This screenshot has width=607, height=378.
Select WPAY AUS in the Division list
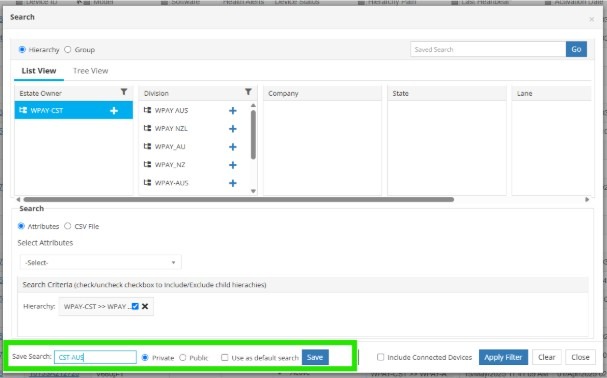point(171,110)
